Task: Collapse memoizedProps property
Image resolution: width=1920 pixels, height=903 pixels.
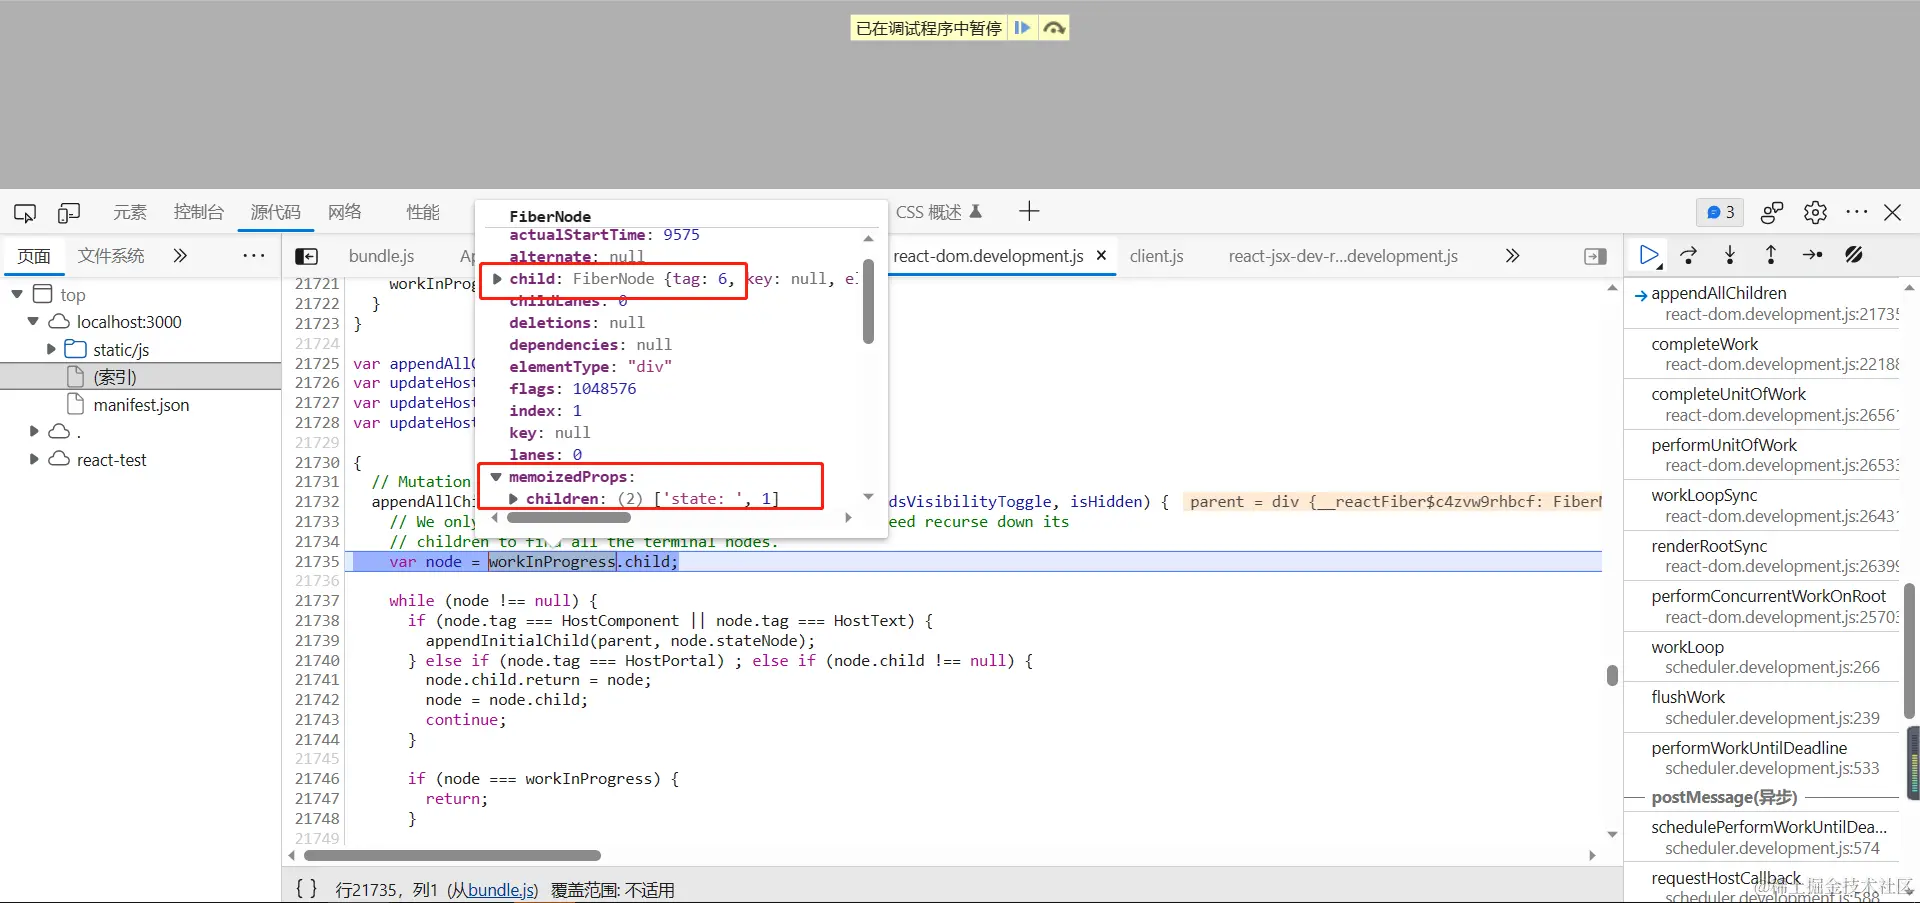Action: (x=496, y=477)
